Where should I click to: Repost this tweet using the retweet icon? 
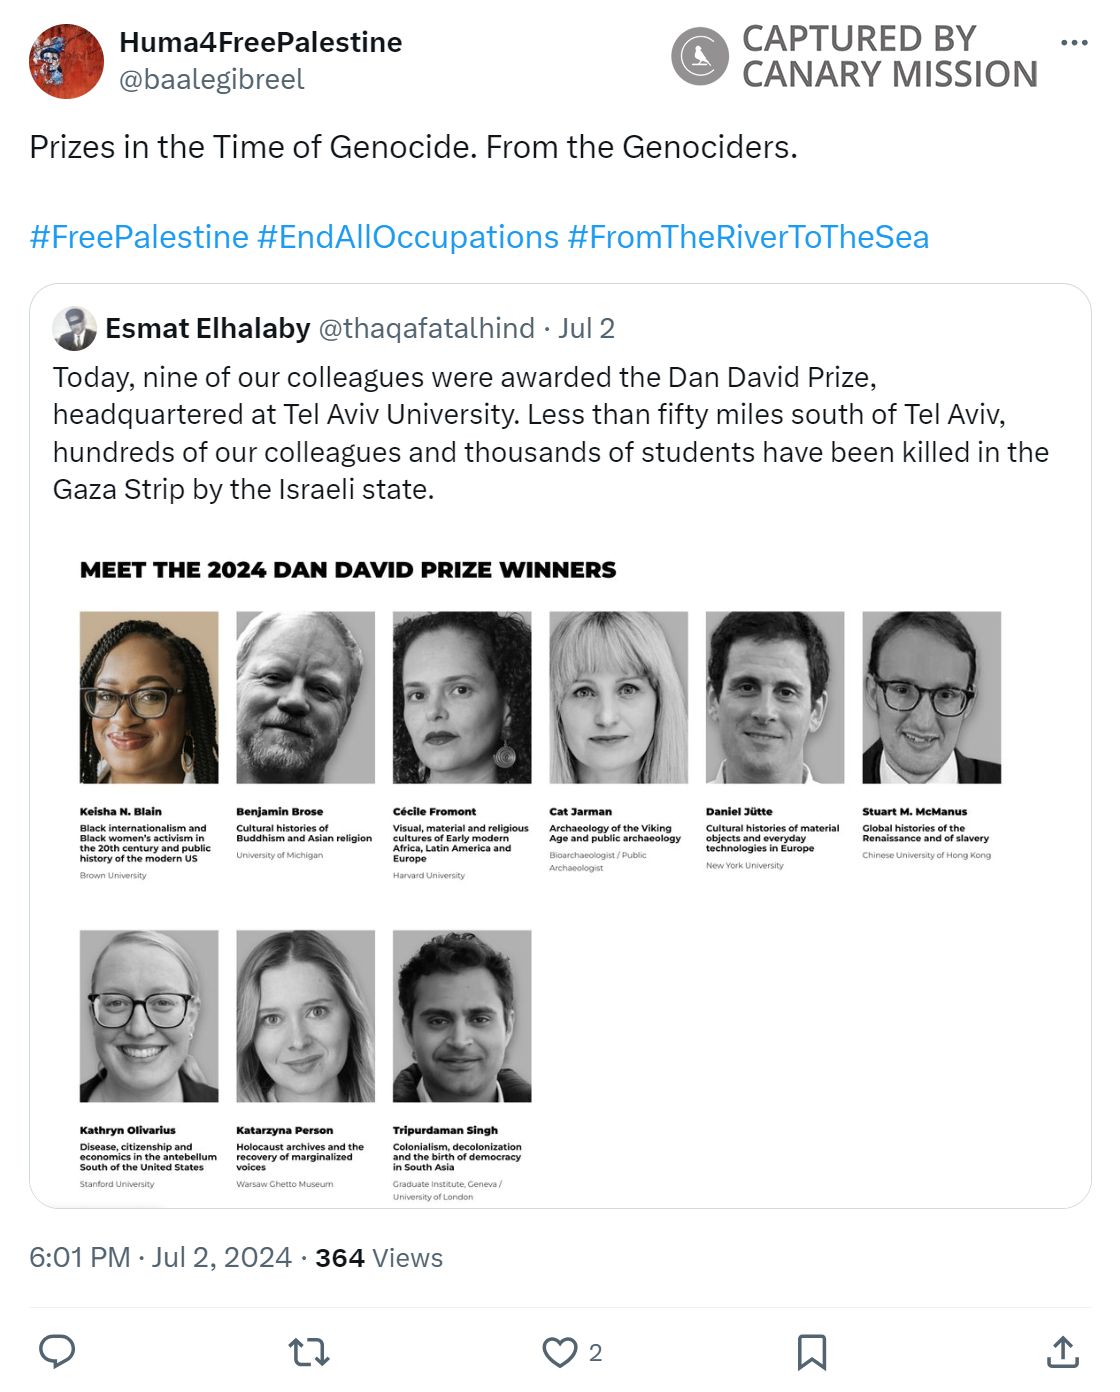pyautogui.click(x=309, y=1352)
